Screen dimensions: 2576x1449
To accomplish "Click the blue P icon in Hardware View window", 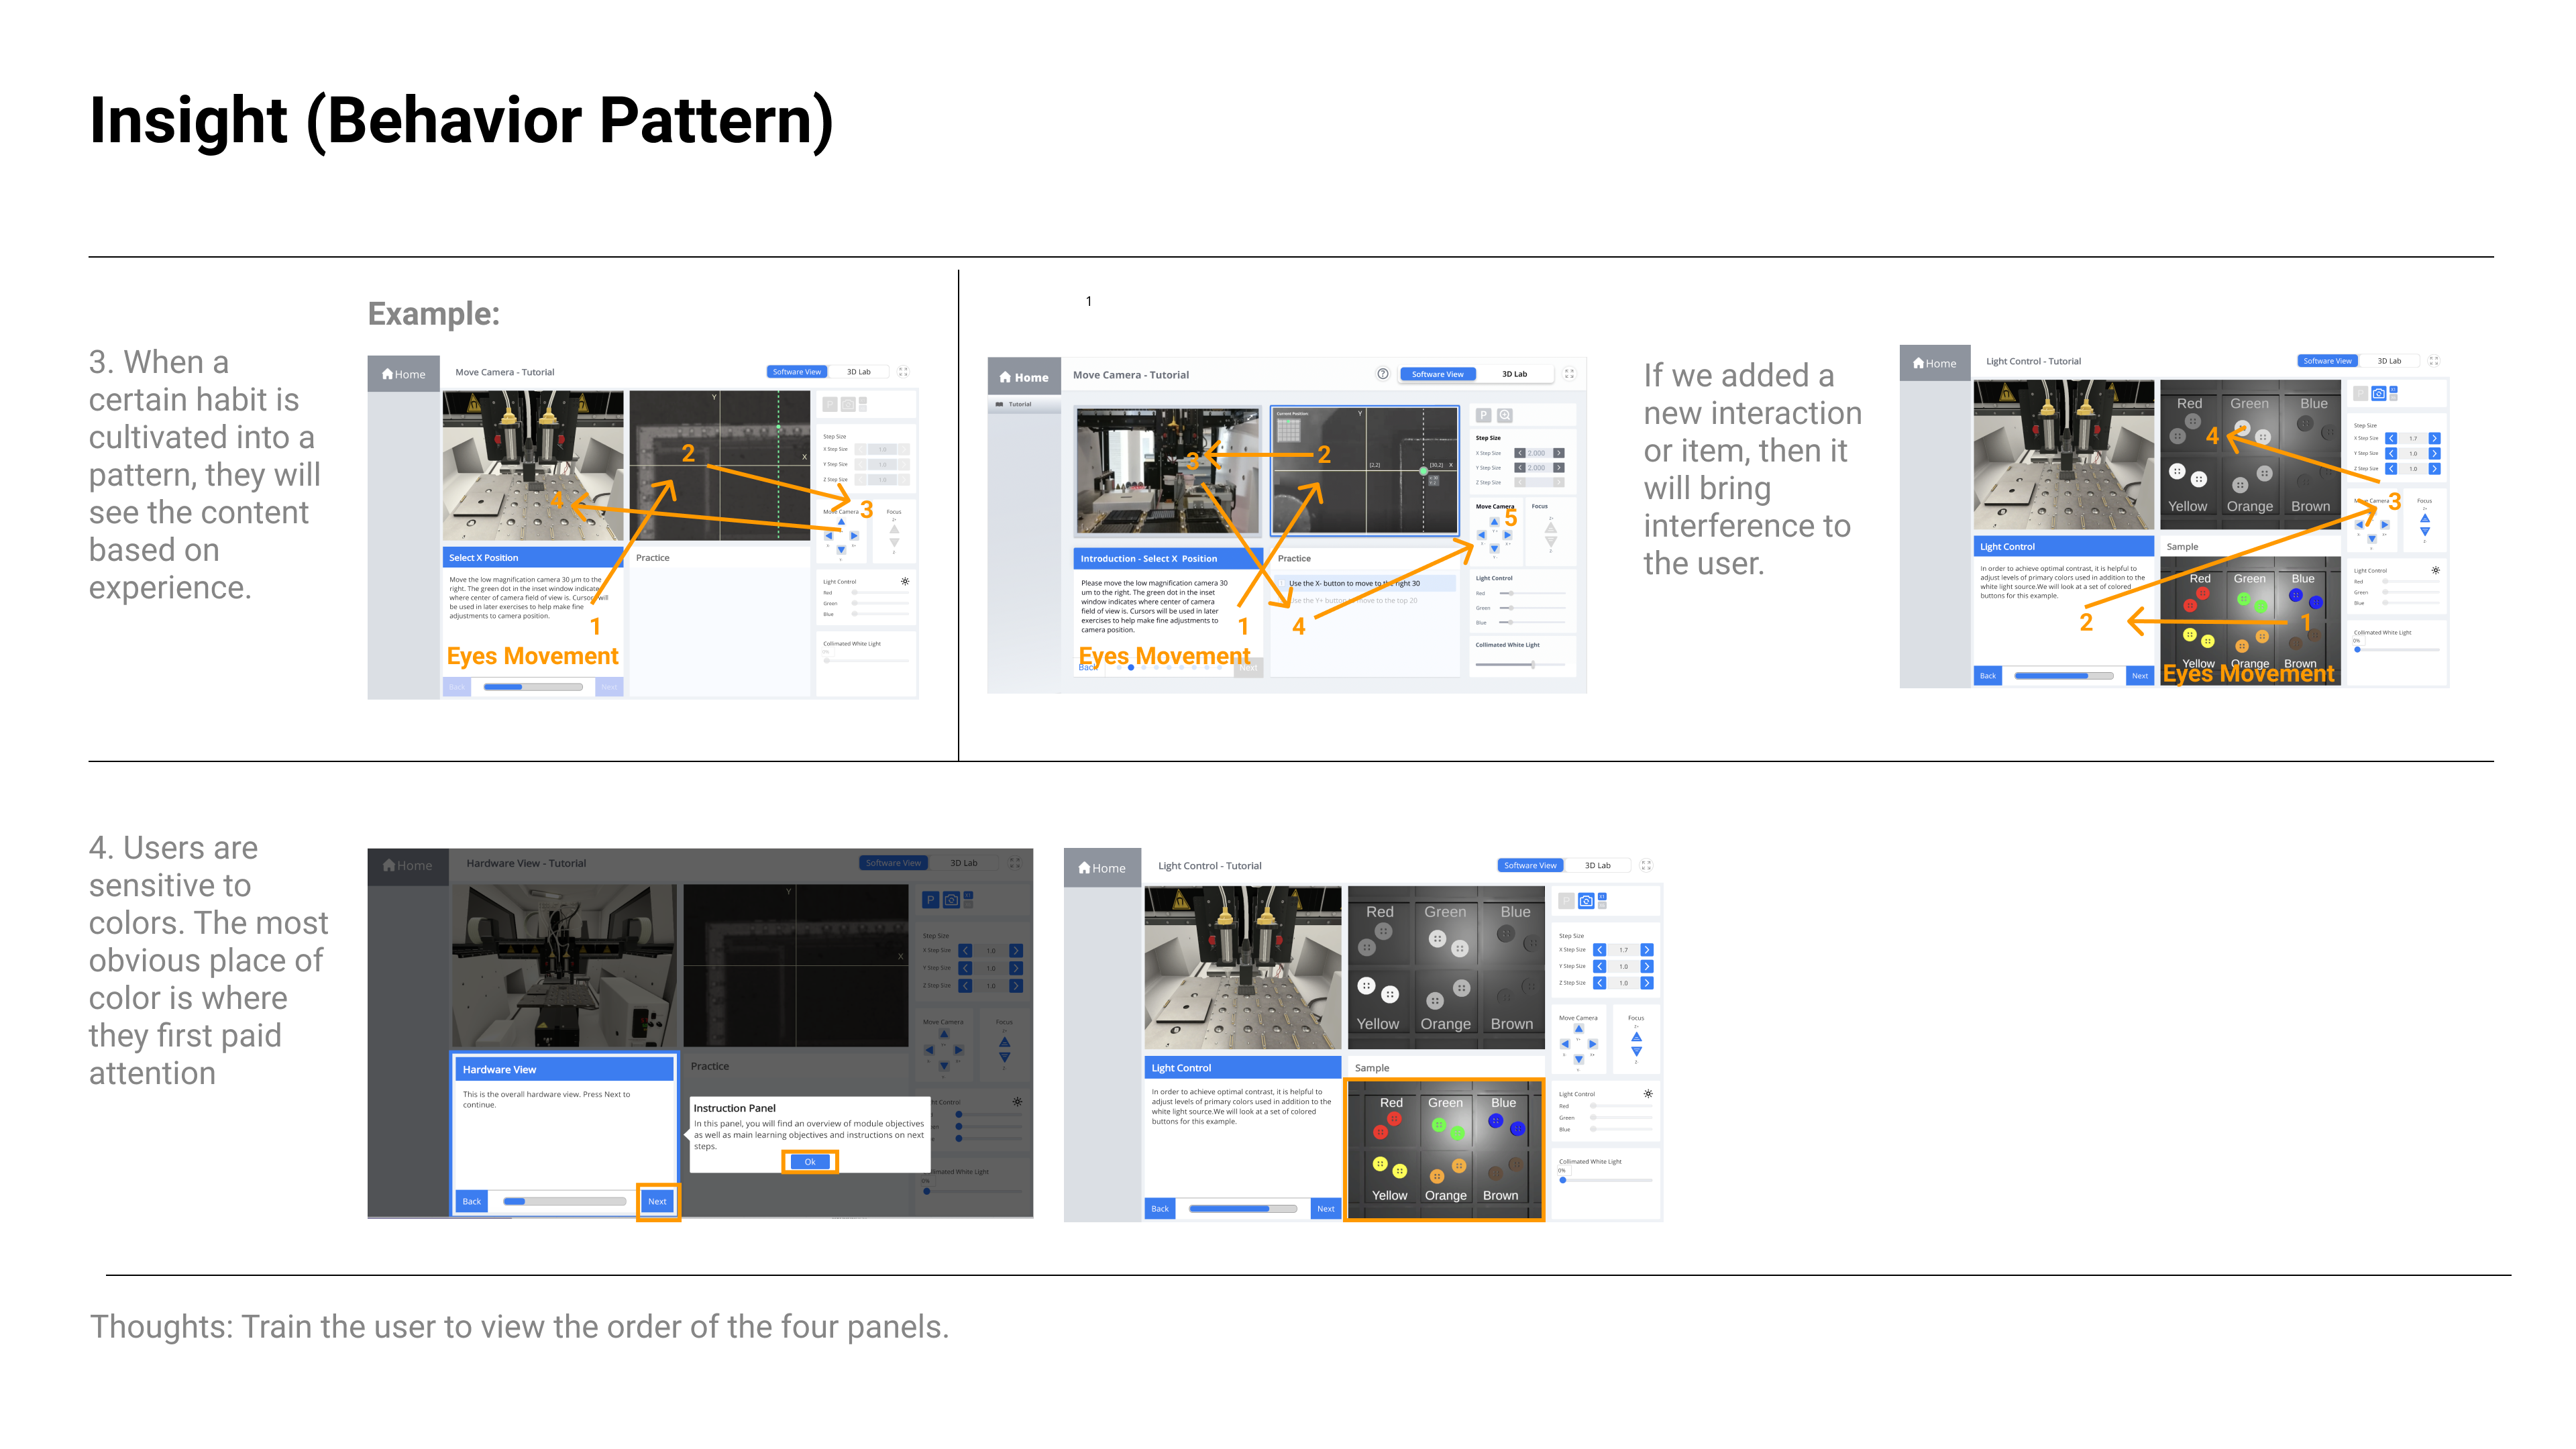I will coord(930,900).
